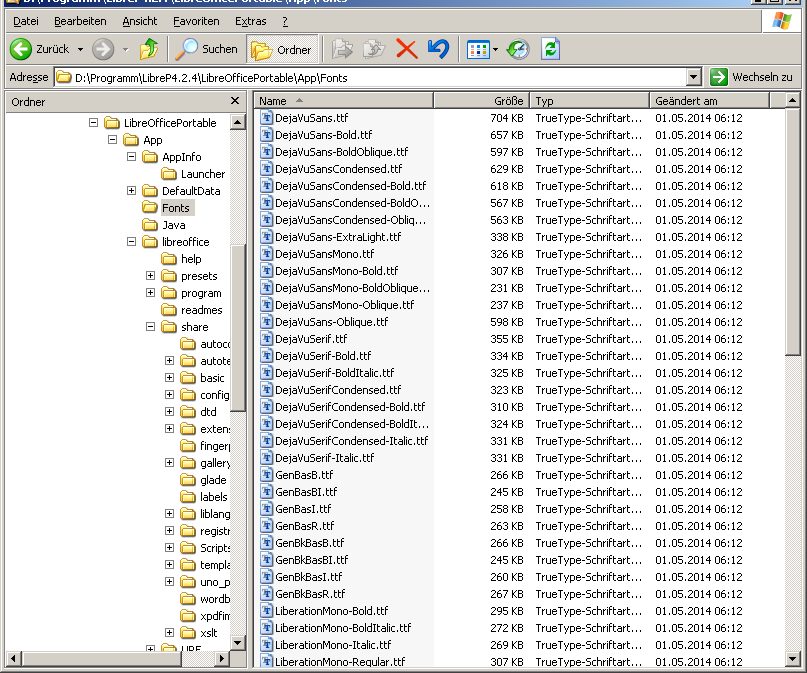807x673 pixels.
Task: Sort by Typ column header
Action: coord(589,101)
